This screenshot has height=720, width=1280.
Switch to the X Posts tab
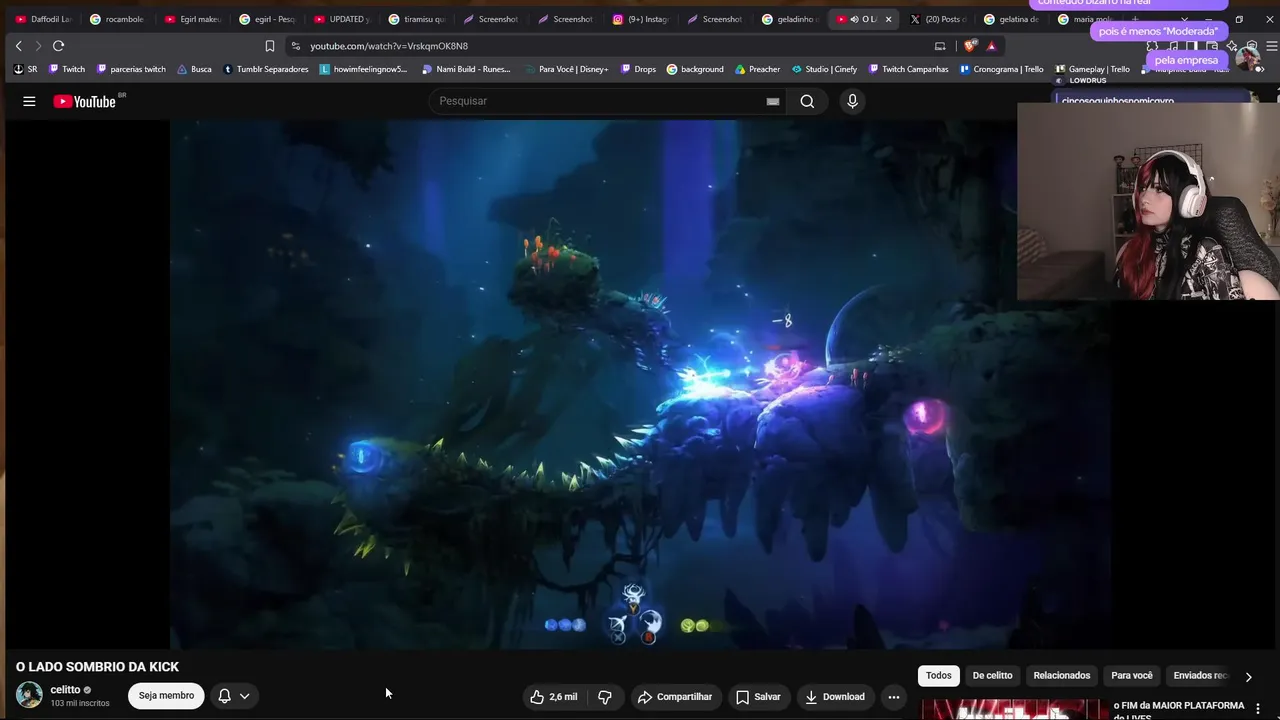pyautogui.click(x=938, y=19)
